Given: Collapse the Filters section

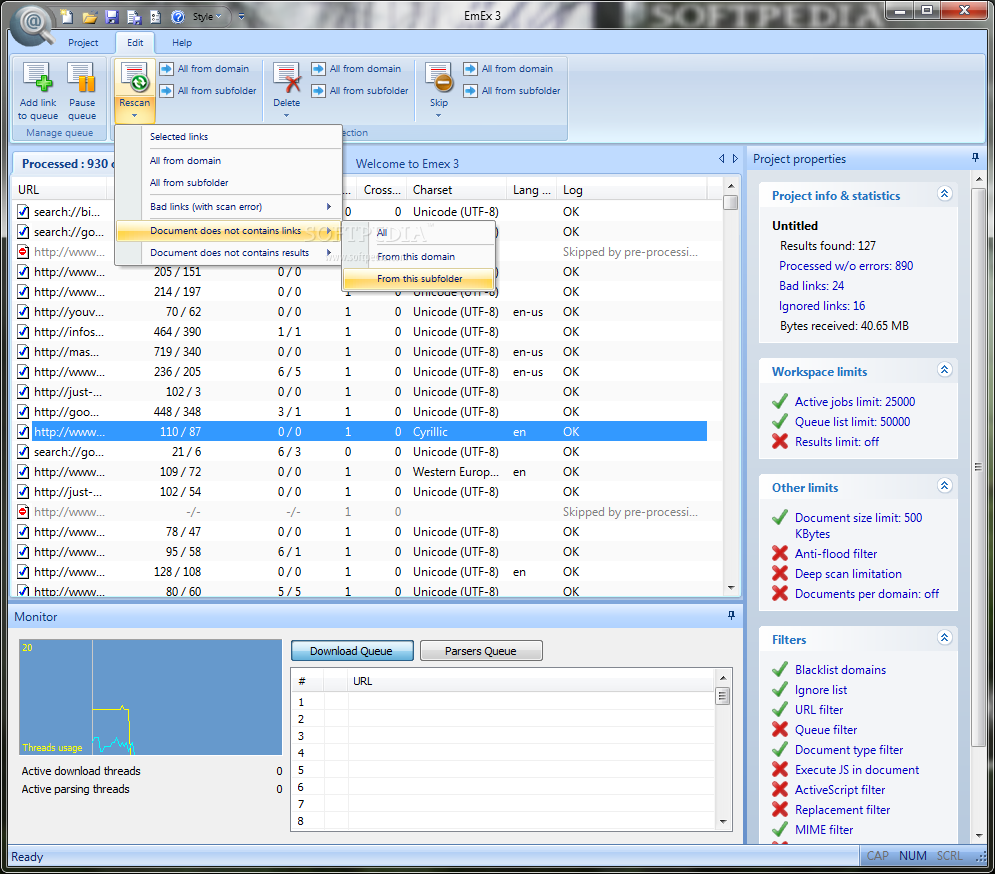Looking at the screenshot, I should point(944,637).
